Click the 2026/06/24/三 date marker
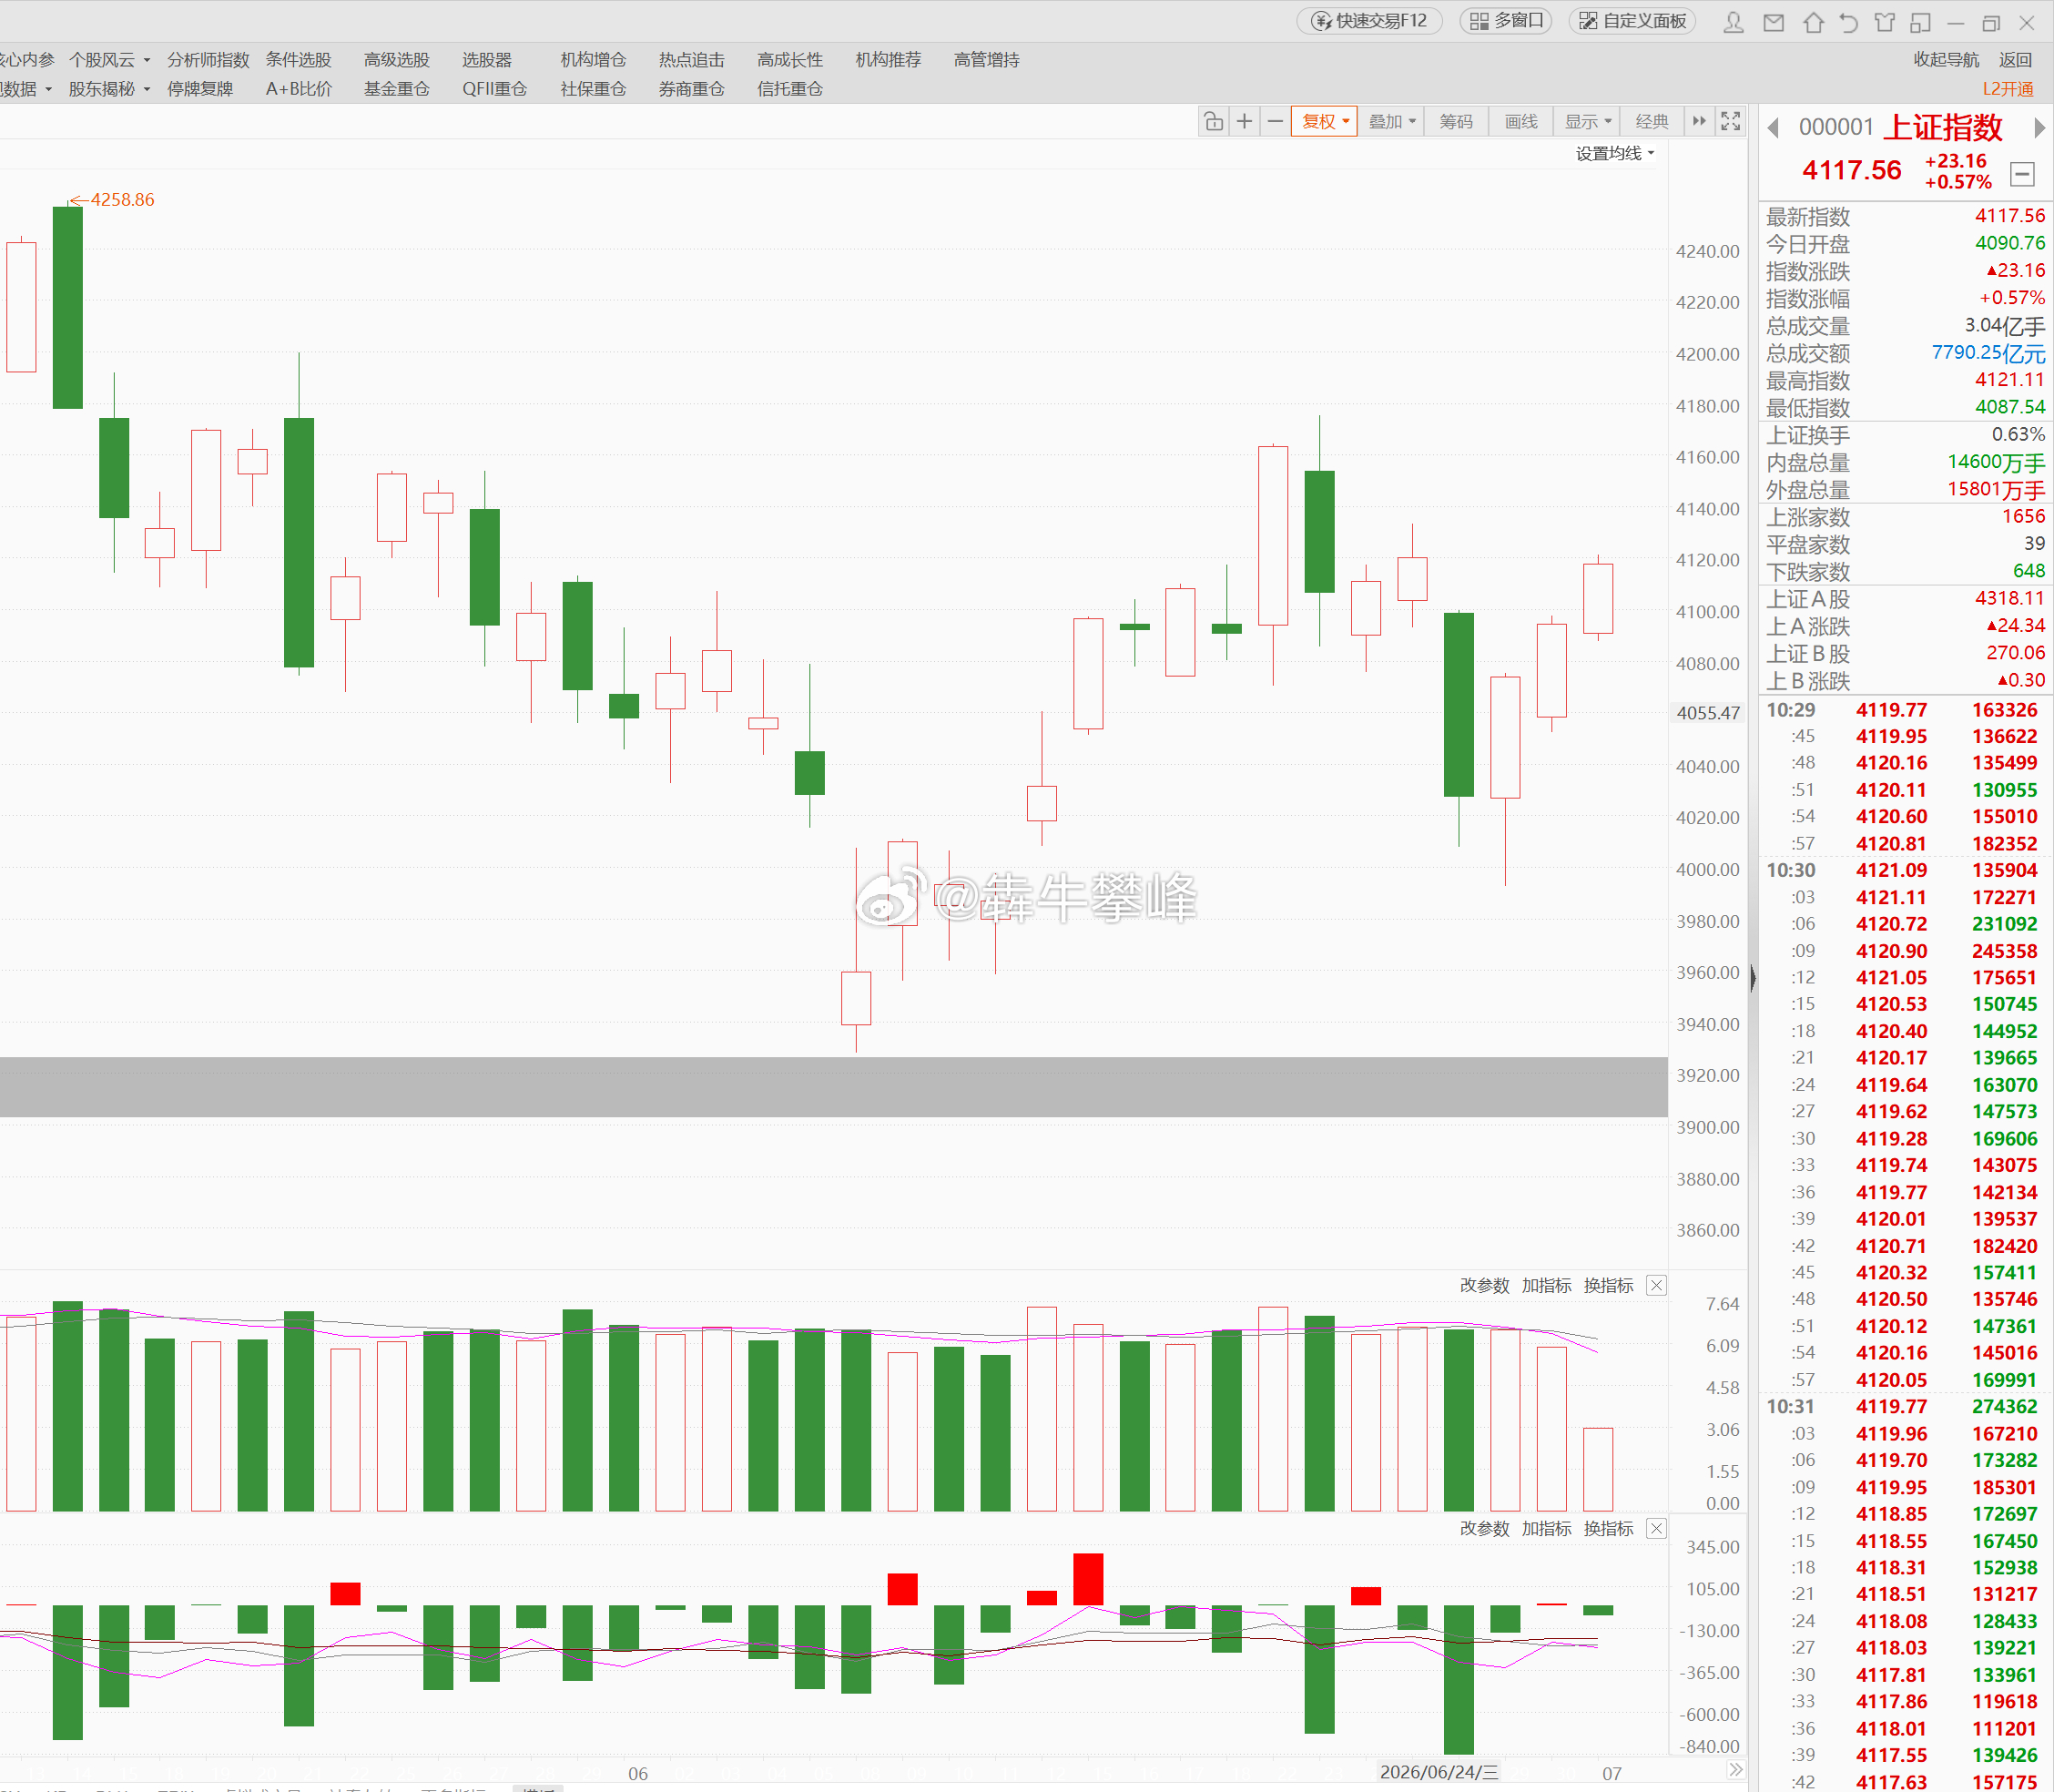The width and height of the screenshot is (2054, 1792). click(x=1439, y=1772)
